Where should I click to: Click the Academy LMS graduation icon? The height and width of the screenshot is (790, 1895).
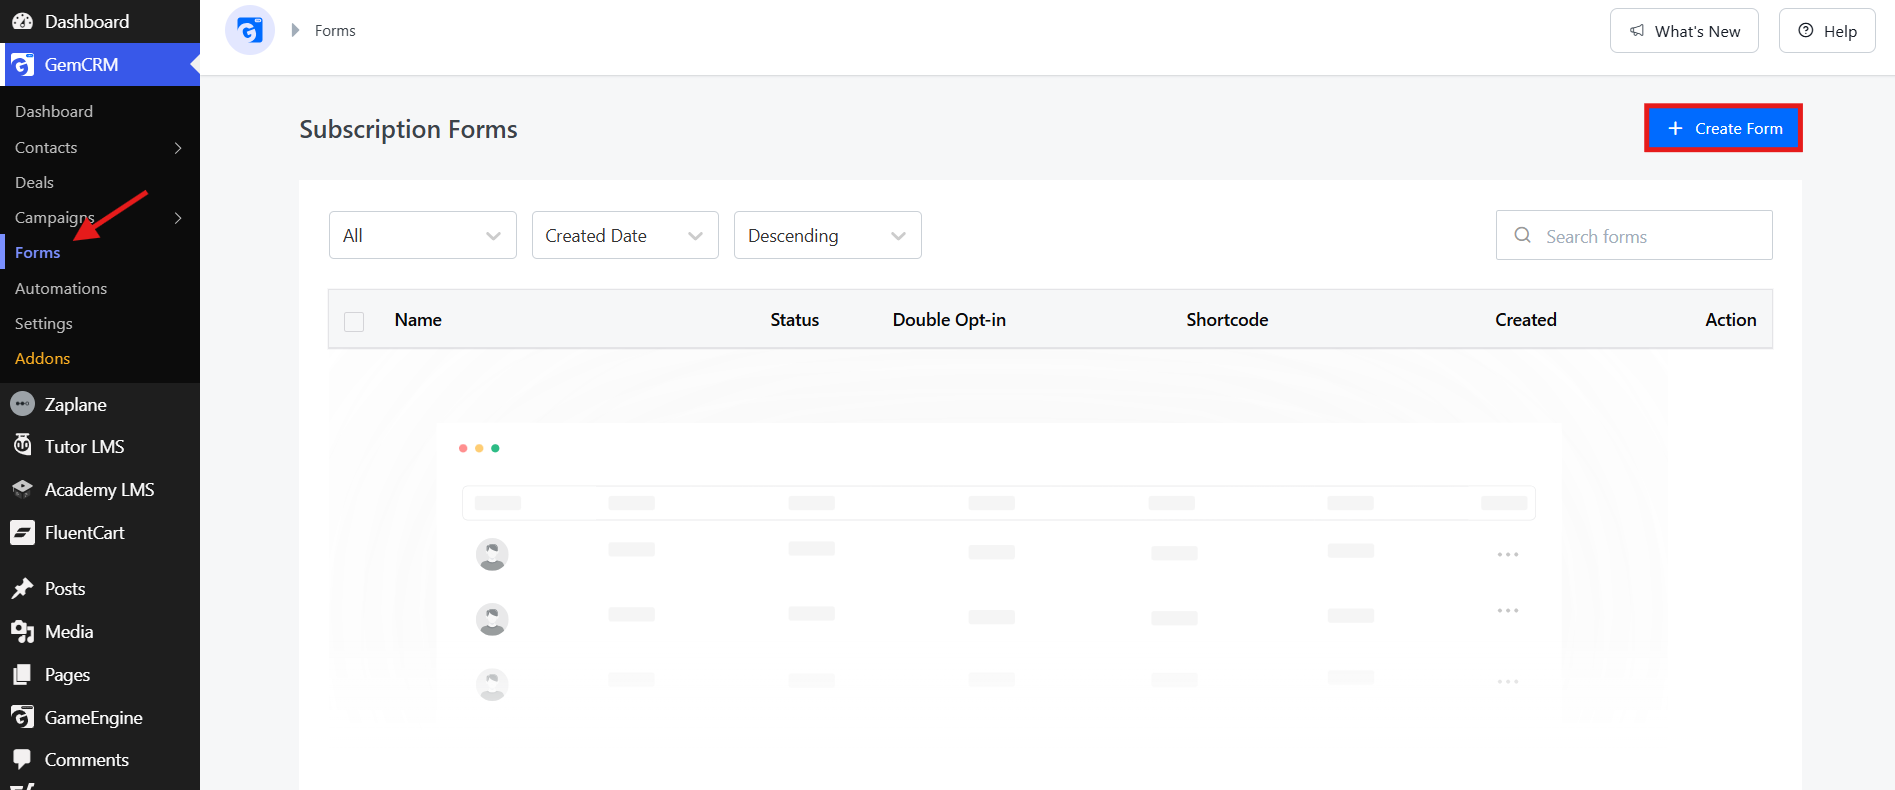pyautogui.click(x=22, y=489)
